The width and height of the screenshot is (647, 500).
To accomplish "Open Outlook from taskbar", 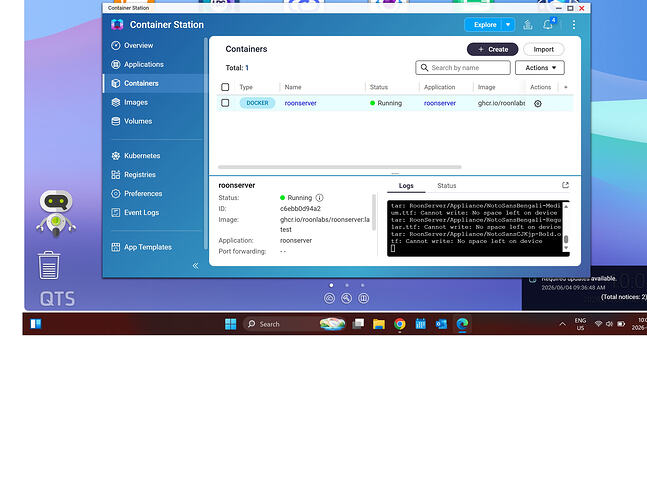I will click(441, 324).
